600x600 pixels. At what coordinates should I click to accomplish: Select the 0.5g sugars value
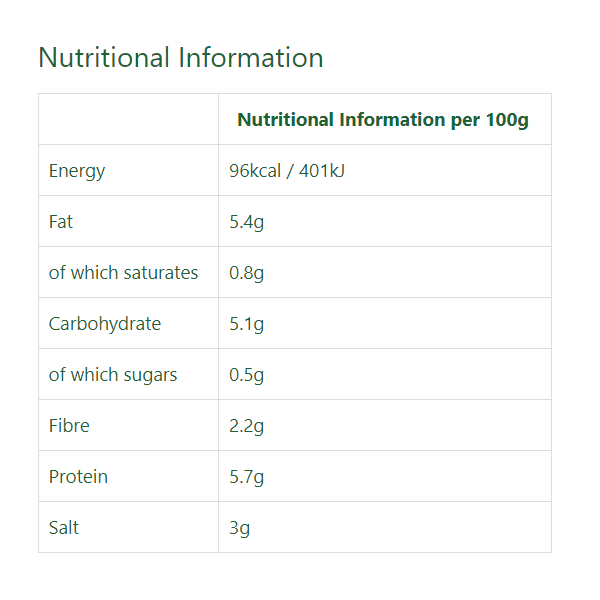[x=246, y=375]
